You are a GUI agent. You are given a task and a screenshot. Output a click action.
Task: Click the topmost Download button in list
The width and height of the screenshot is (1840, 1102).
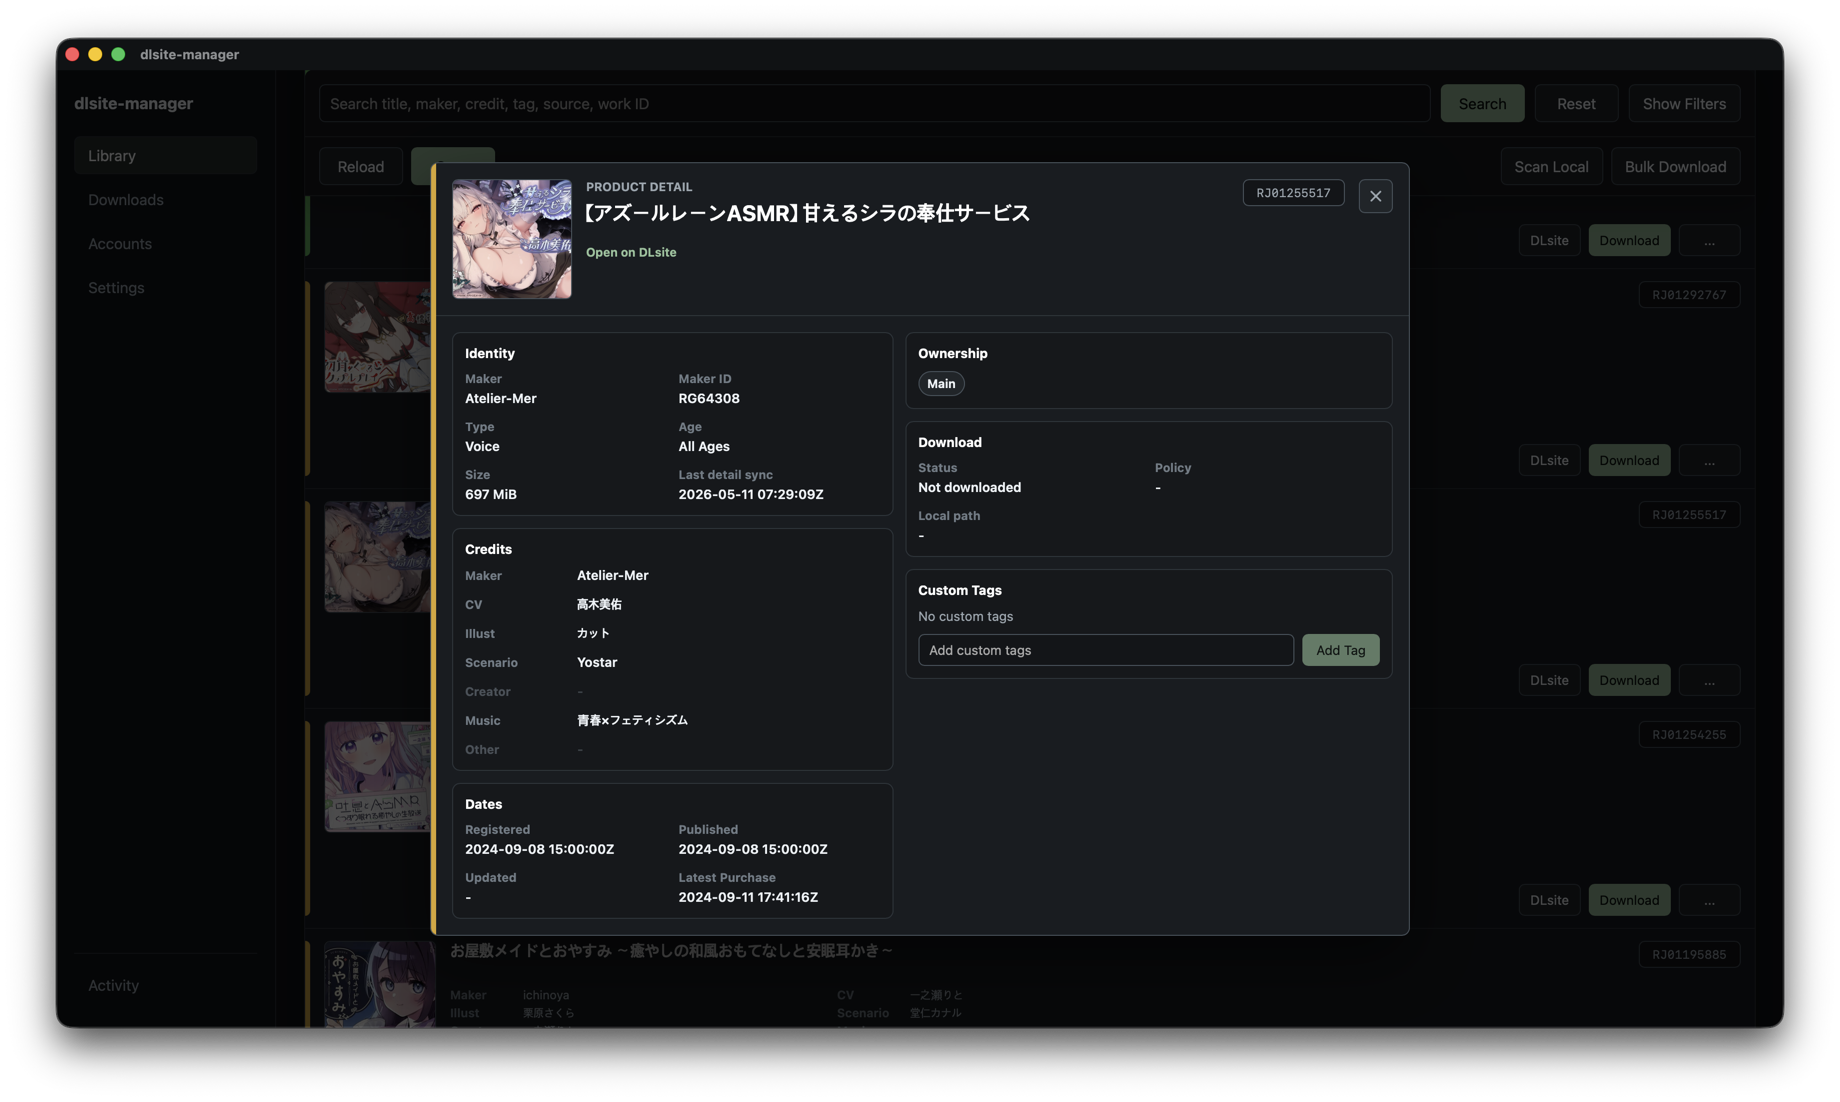pyautogui.click(x=1629, y=240)
